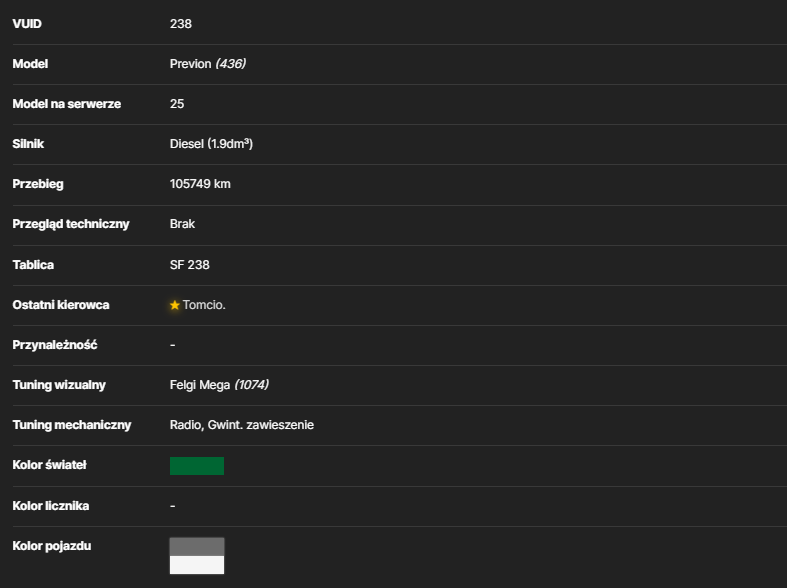Screen dimensions: 787x588
Task: Click the white vehicle color swatch
Action: (x=197, y=565)
